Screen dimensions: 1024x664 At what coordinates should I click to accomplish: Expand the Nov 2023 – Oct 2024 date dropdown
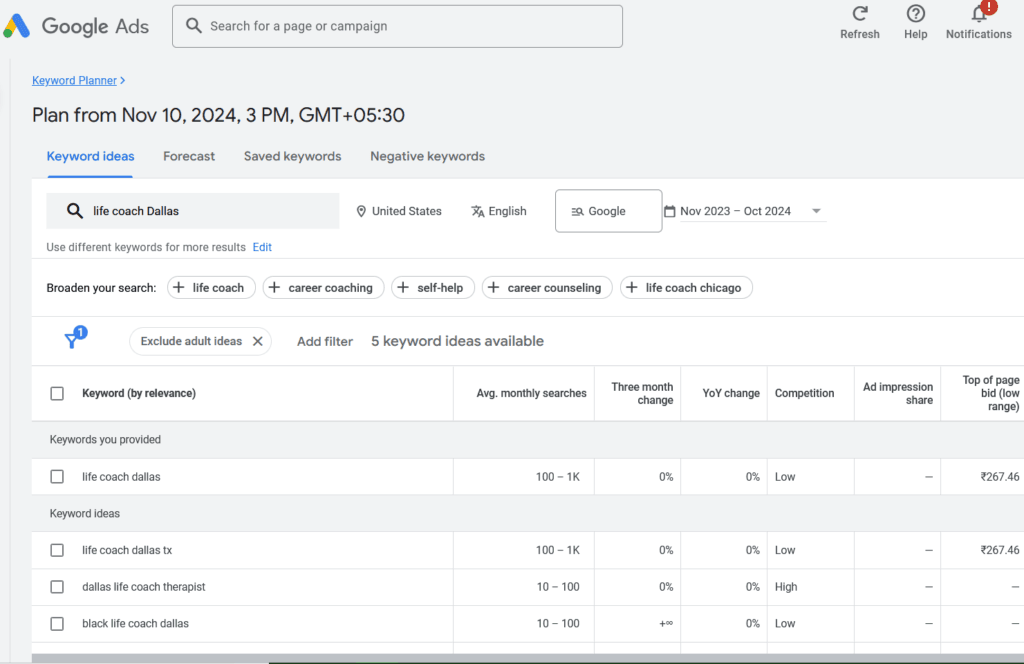point(816,211)
